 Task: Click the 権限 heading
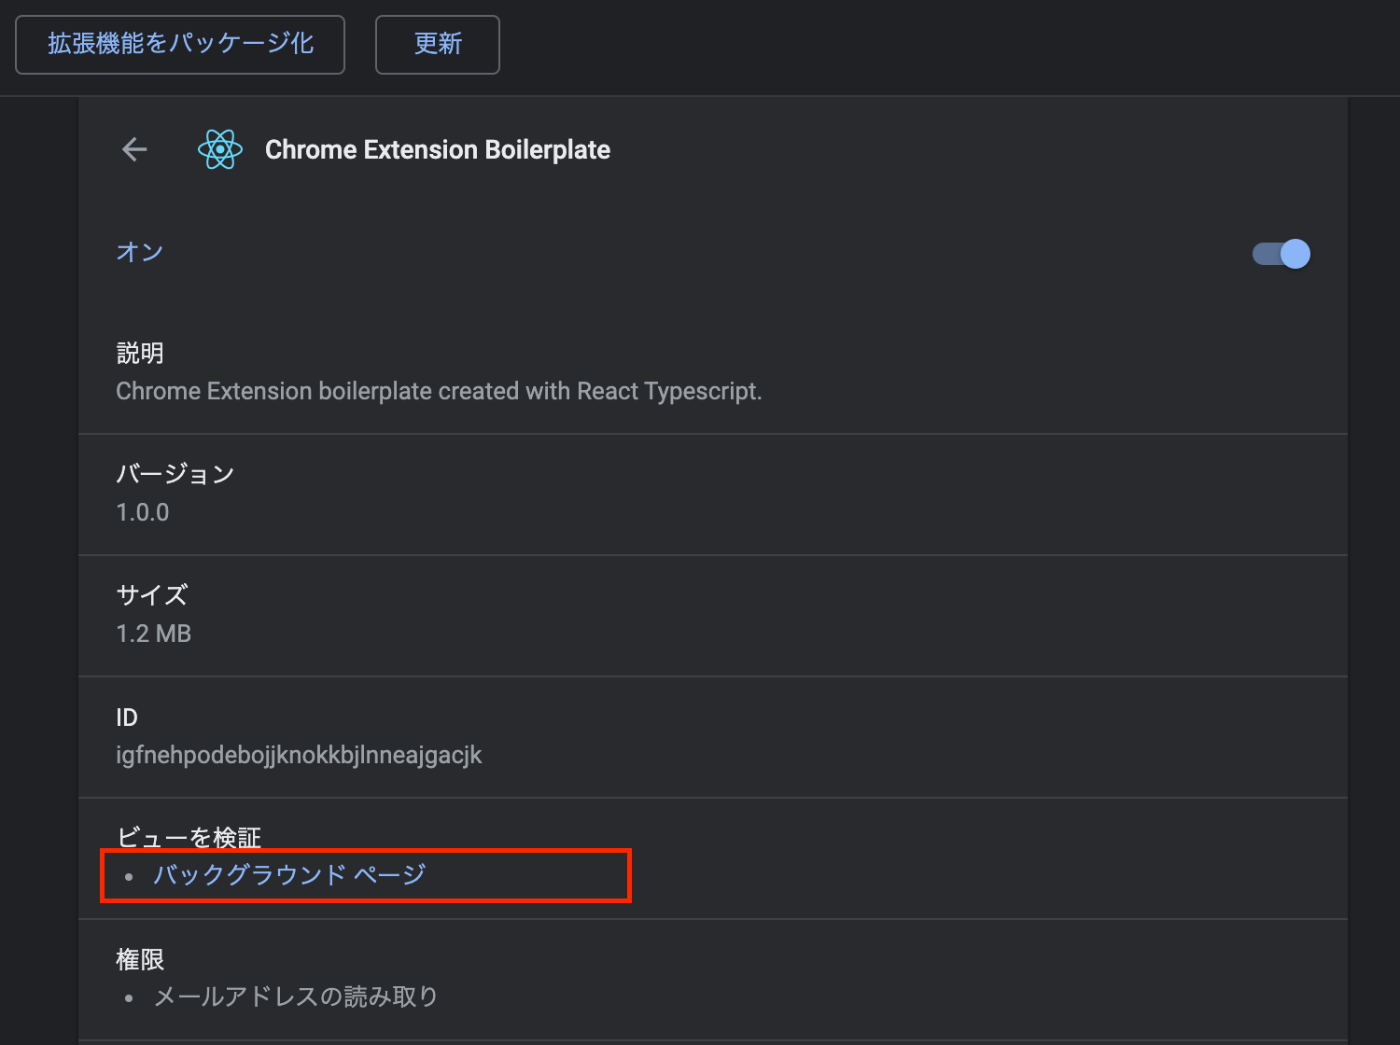click(140, 959)
